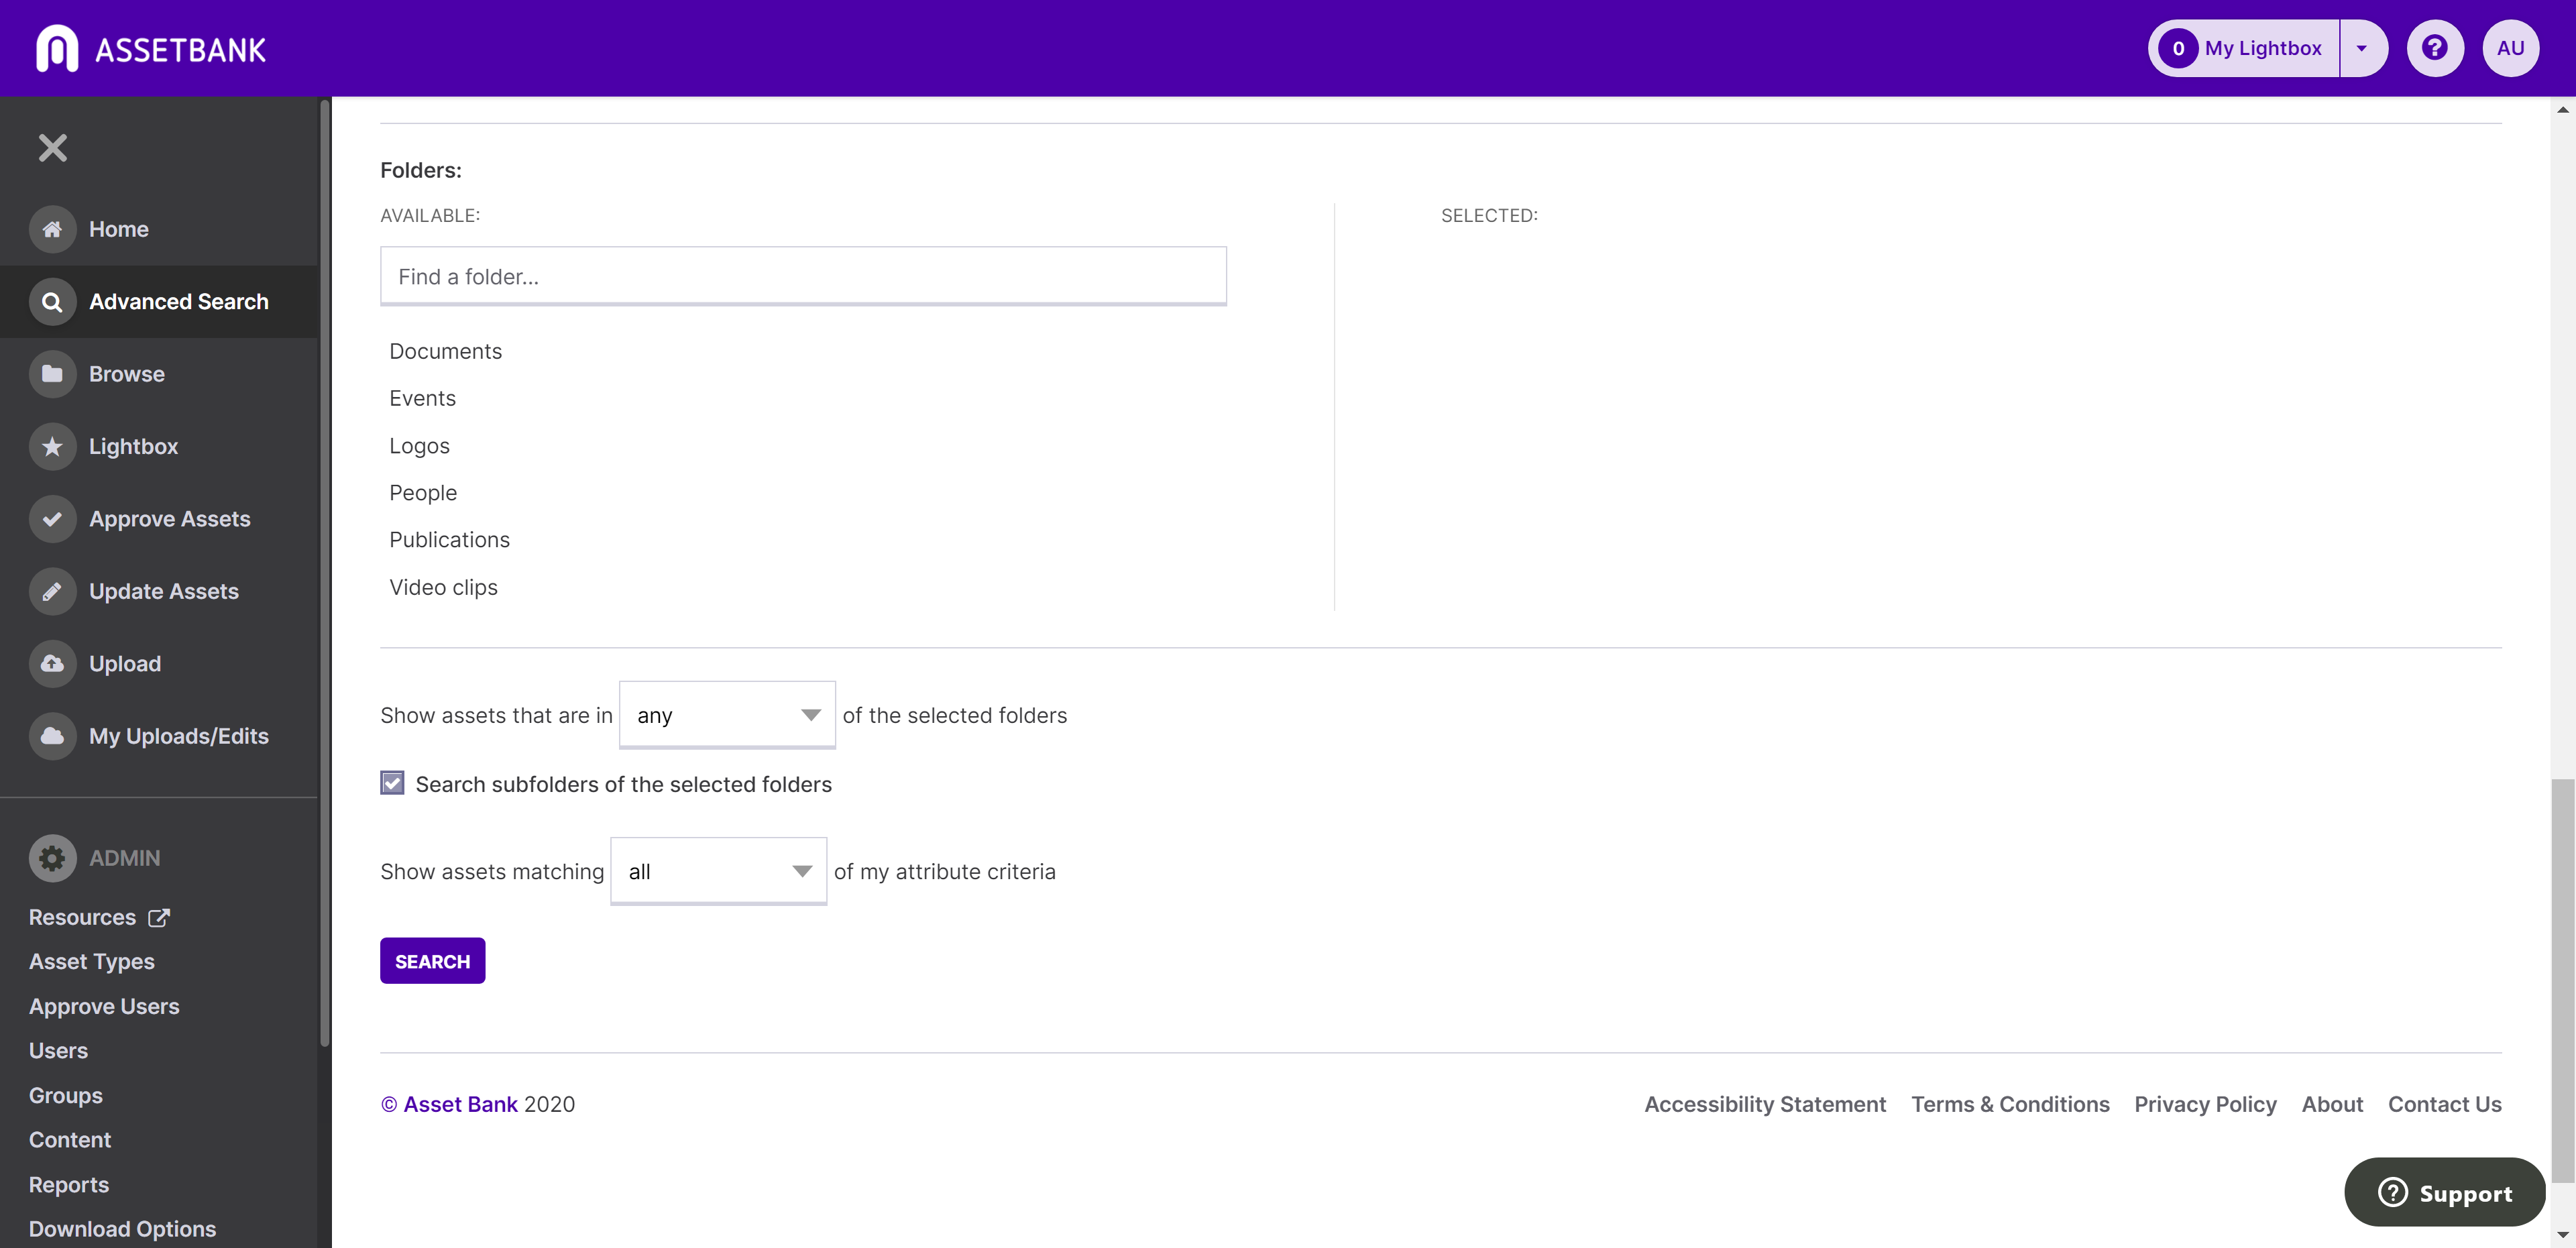The width and height of the screenshot is (2576, 1248).
Task: Click the page scroll-down arrow
Action: 2563,1236
